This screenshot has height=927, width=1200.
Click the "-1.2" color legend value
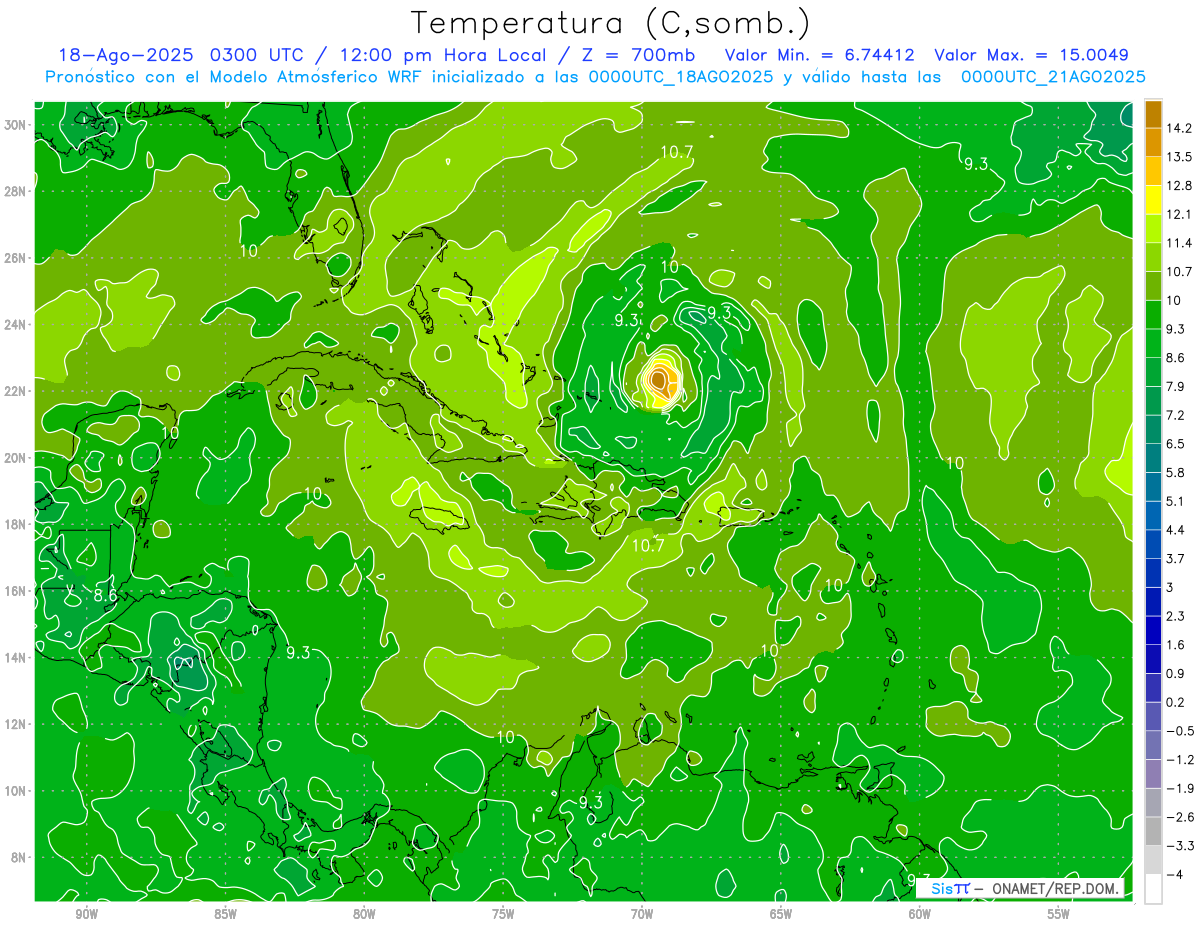pos(1179,759)
